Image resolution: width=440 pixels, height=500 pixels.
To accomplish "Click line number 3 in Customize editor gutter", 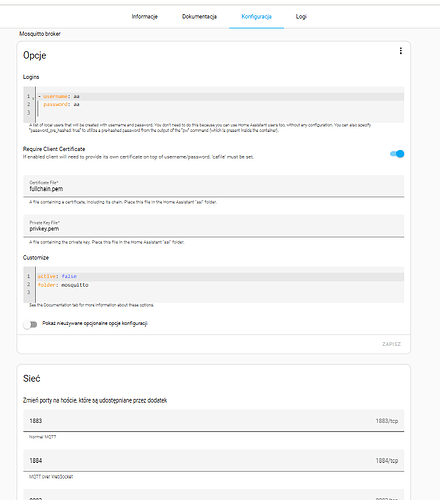I will (29, 292).
